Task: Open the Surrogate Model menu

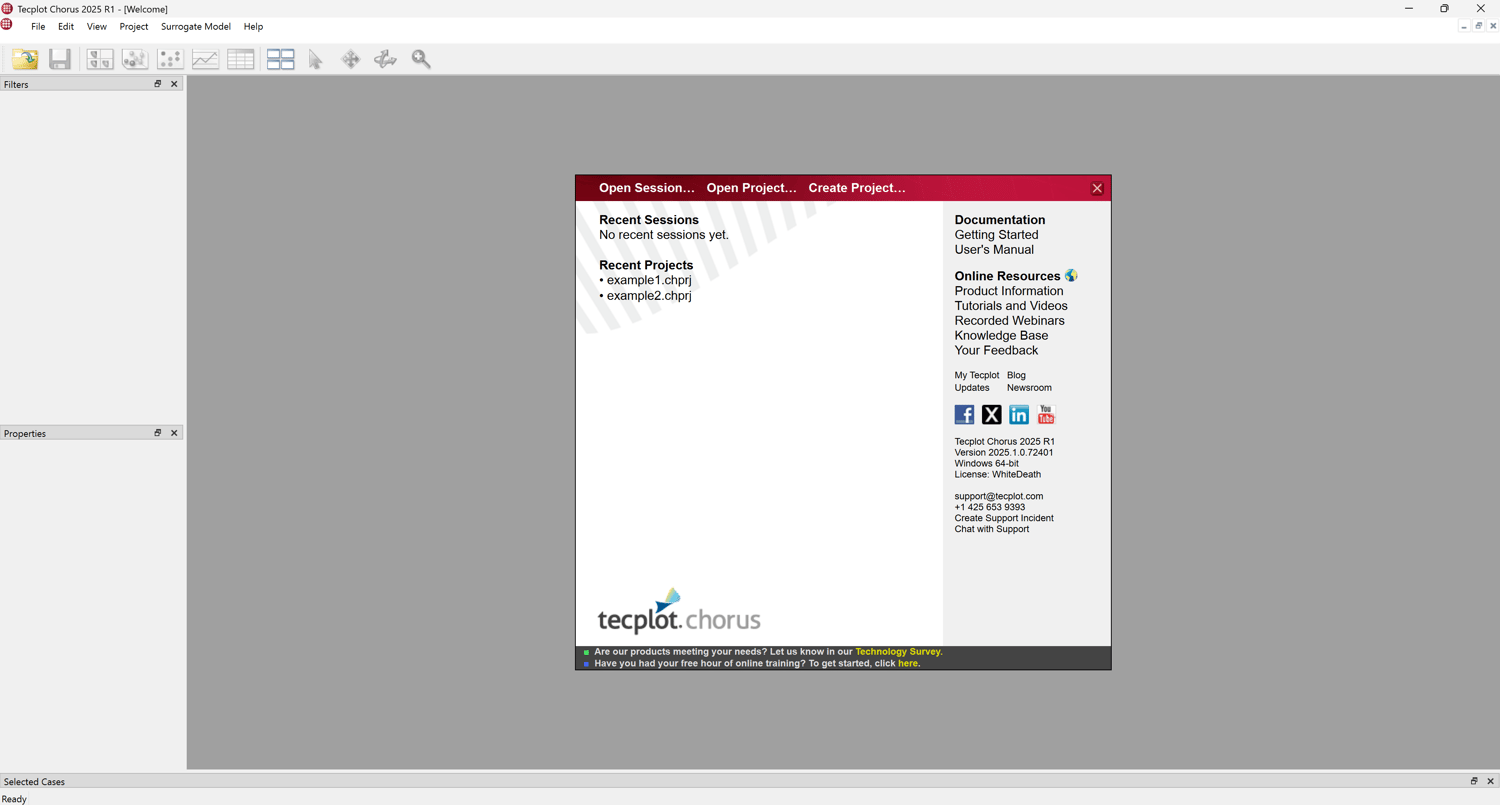Action: (196, 27)
